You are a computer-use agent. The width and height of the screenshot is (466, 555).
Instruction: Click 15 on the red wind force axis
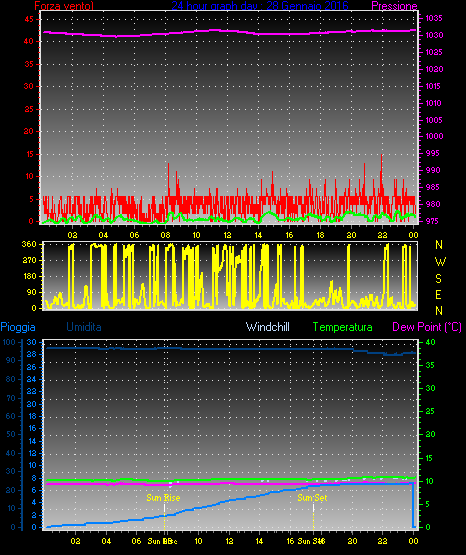(29, 154)
